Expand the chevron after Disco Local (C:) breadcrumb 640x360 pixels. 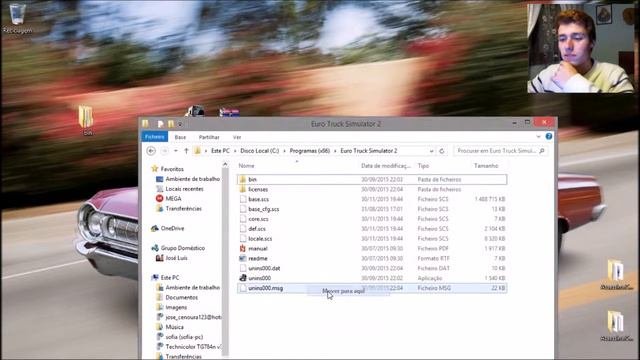pyautogui.click(x=284, y=151)
